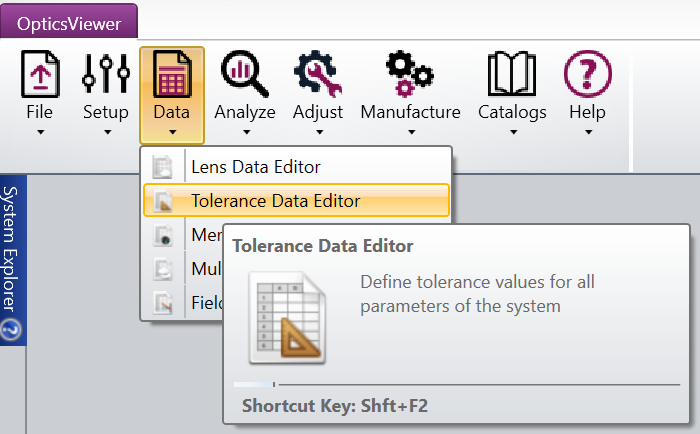The image size is (700, 434).
Task: Select the Tolerance Data Editor menu entry
Action: [x=275, y=201]
